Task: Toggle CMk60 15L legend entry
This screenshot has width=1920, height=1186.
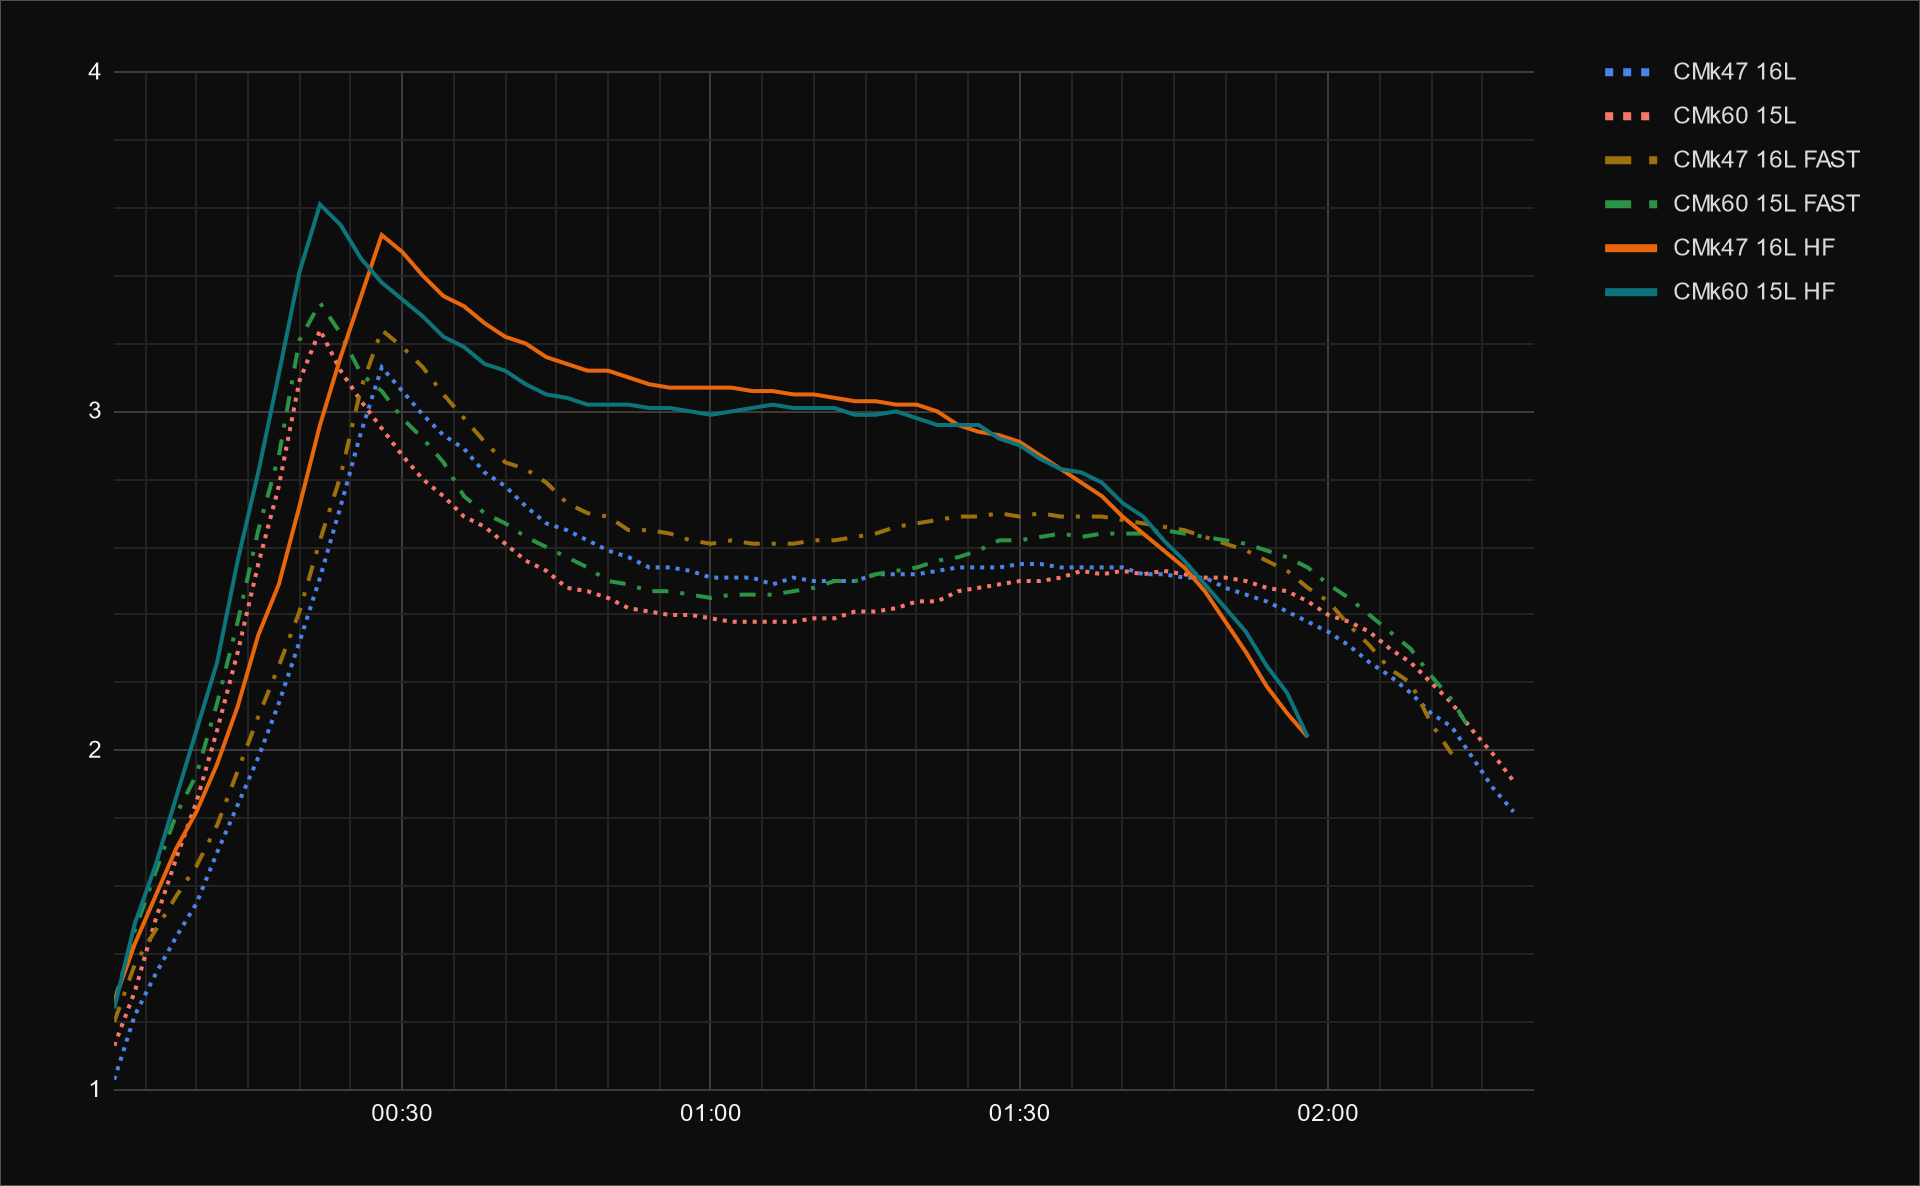Action: (1733, 116)
